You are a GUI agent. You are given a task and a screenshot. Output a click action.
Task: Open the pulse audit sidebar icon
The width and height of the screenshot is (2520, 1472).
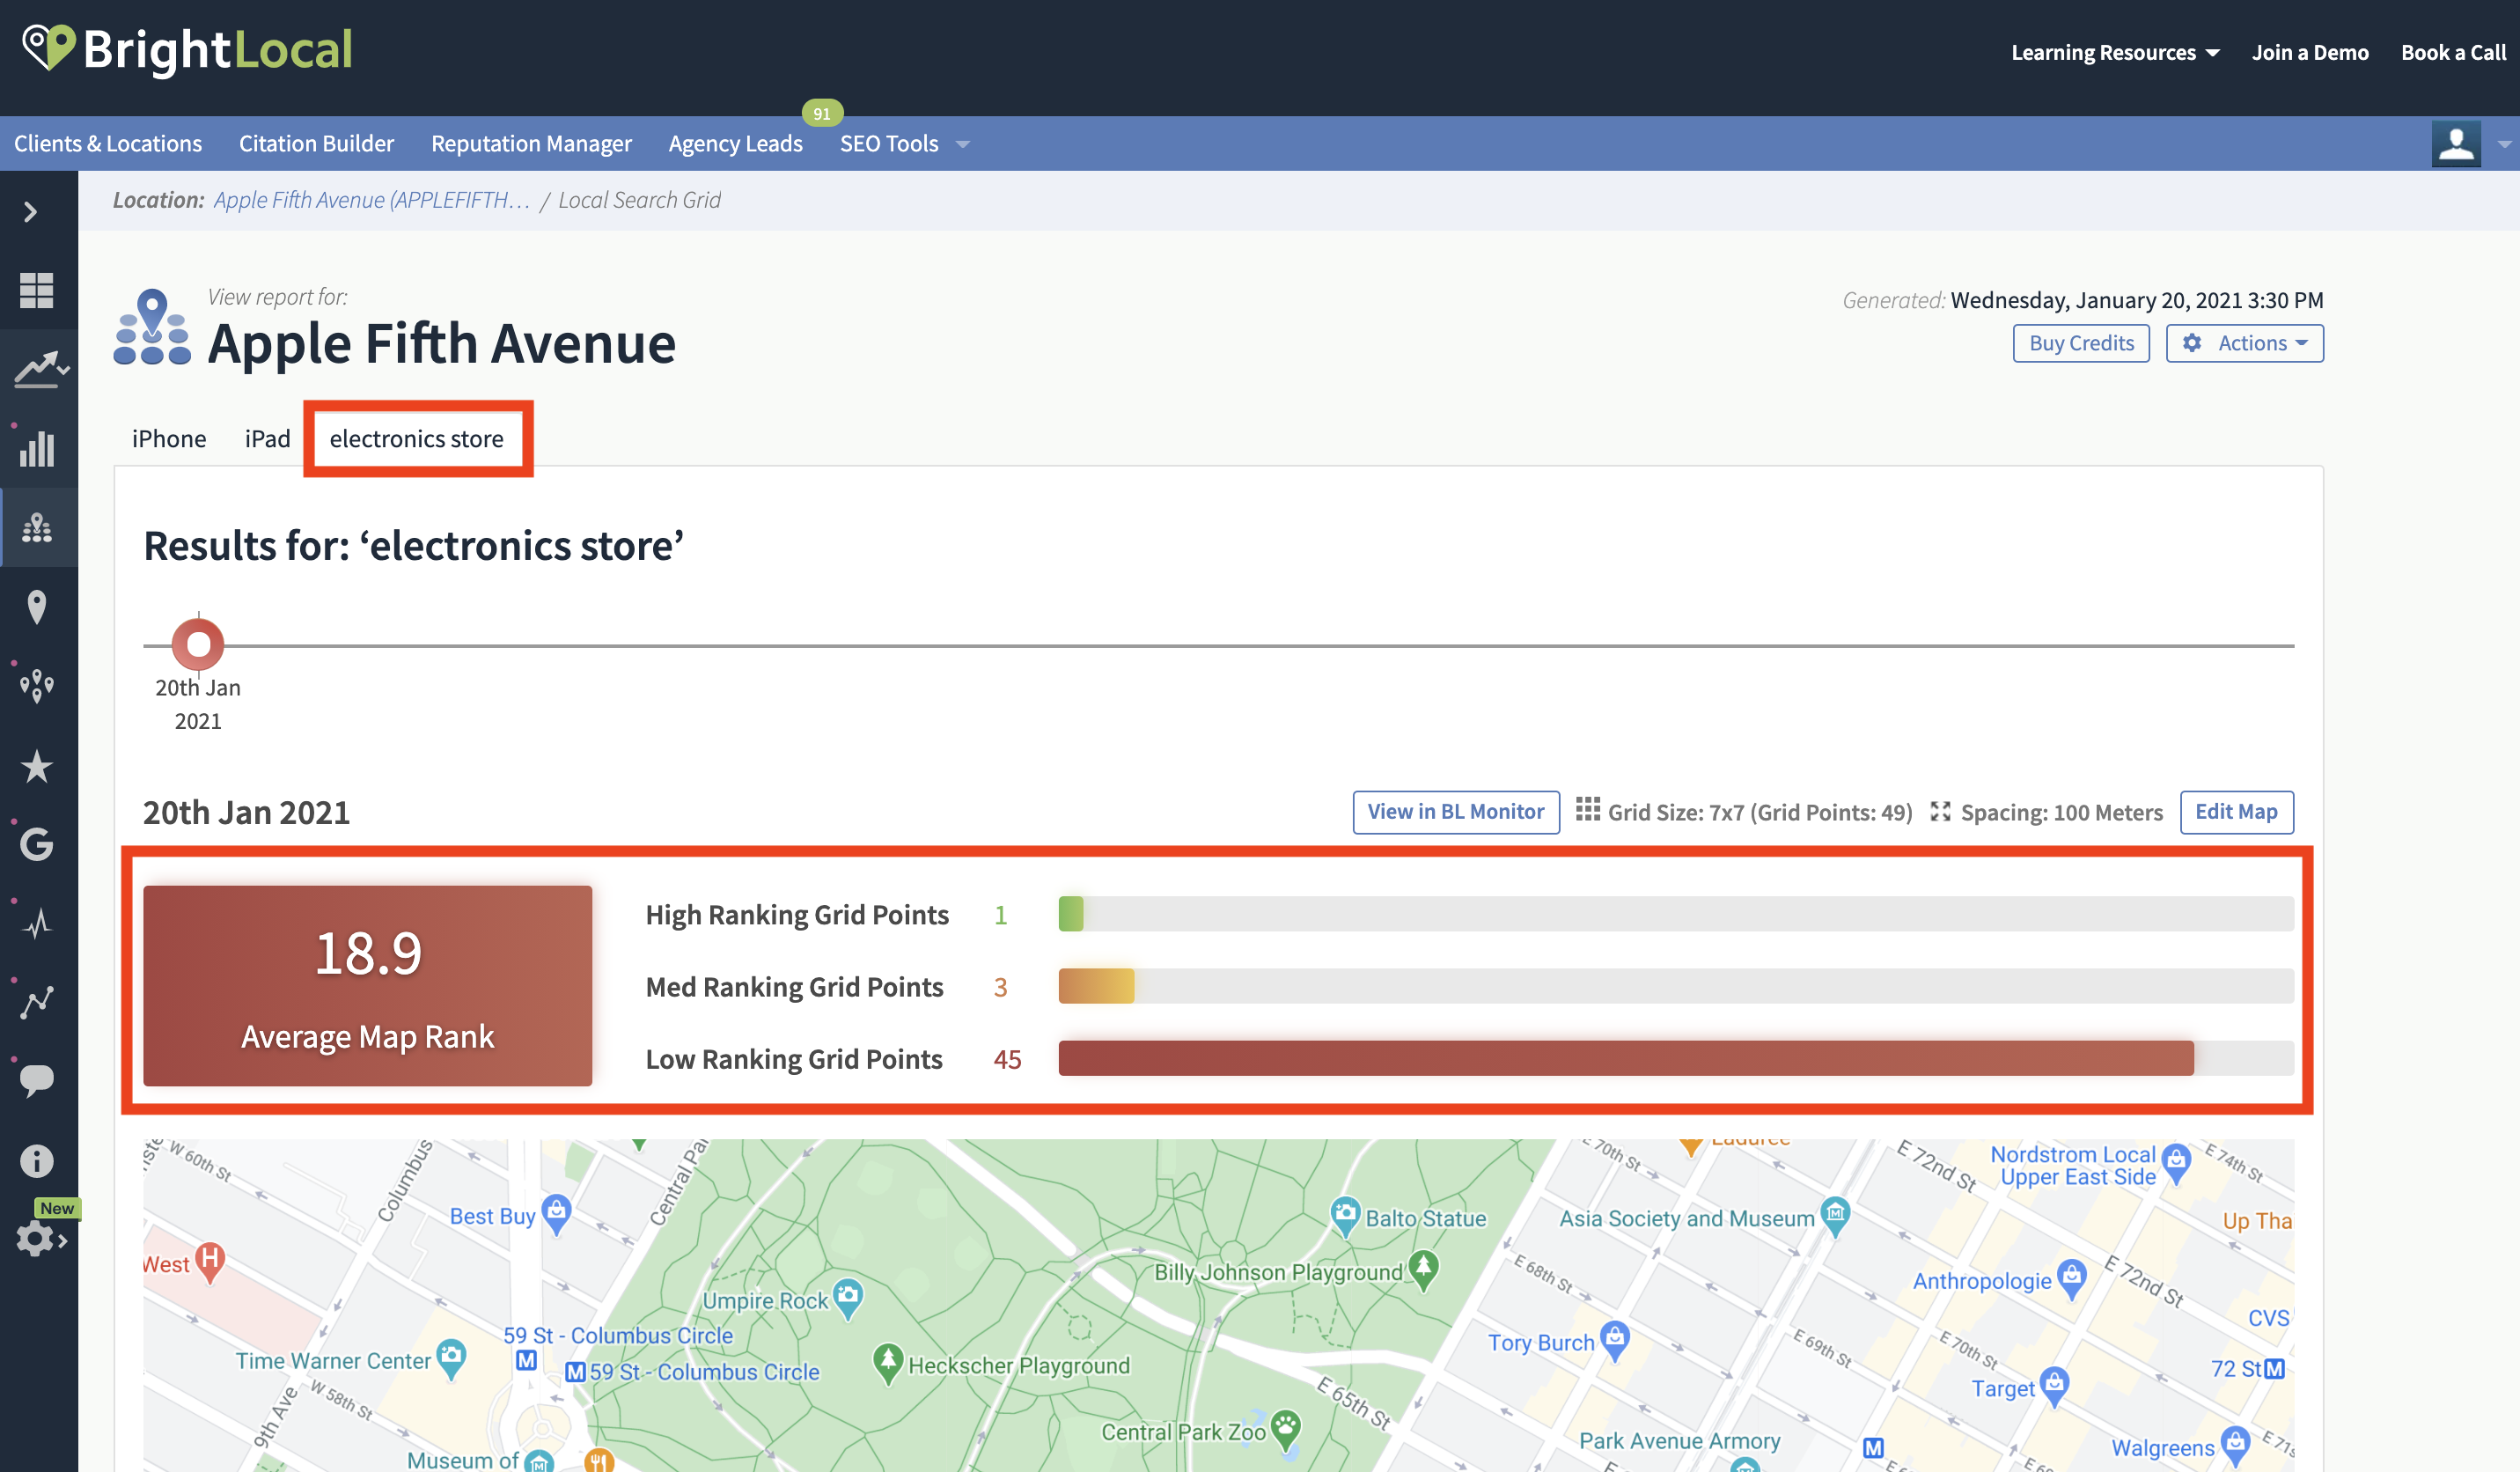point(37,923)
